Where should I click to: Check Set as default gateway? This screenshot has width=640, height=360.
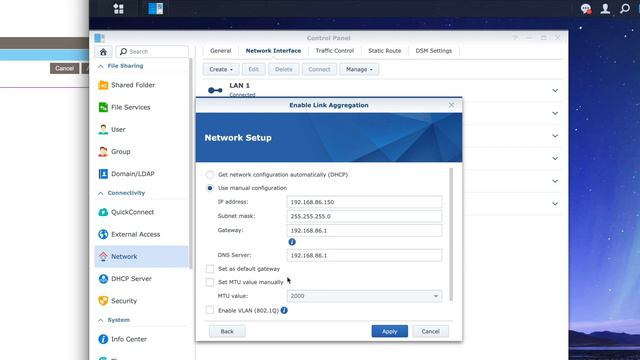[x=210, y=269]
